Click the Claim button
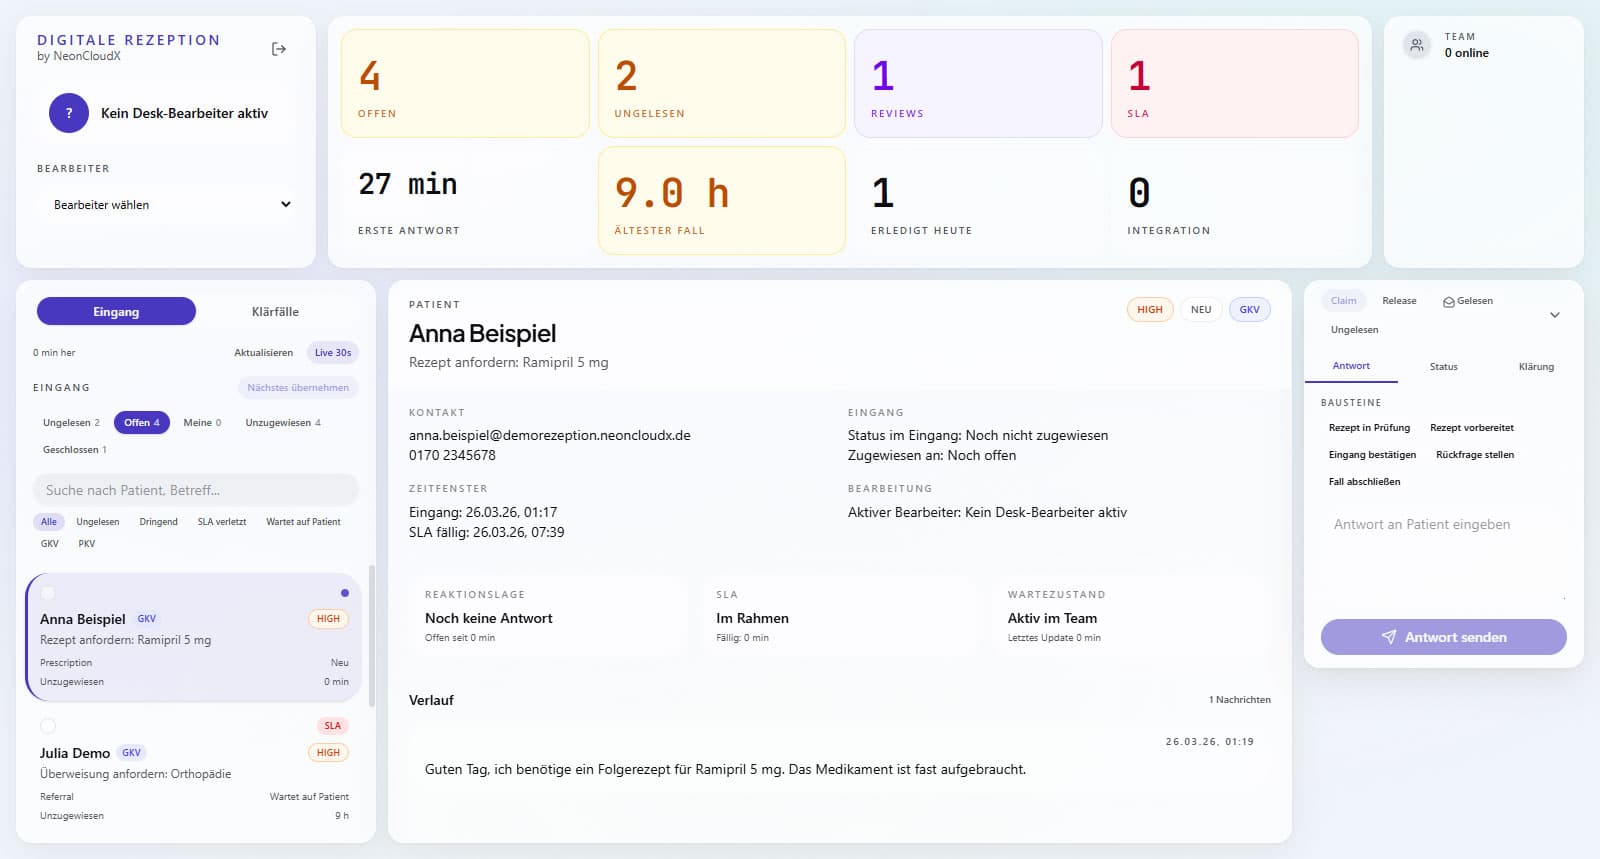 coord(1344,301)
